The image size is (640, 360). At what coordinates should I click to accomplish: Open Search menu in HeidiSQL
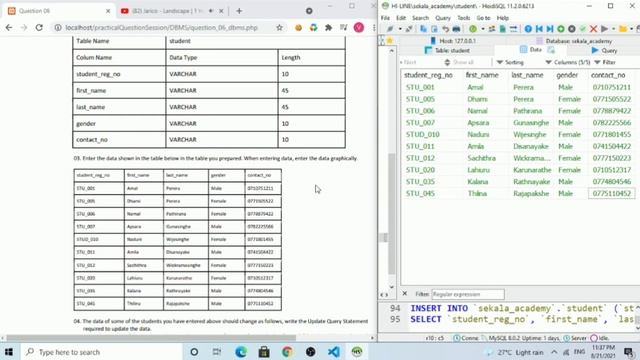[420, 18]
